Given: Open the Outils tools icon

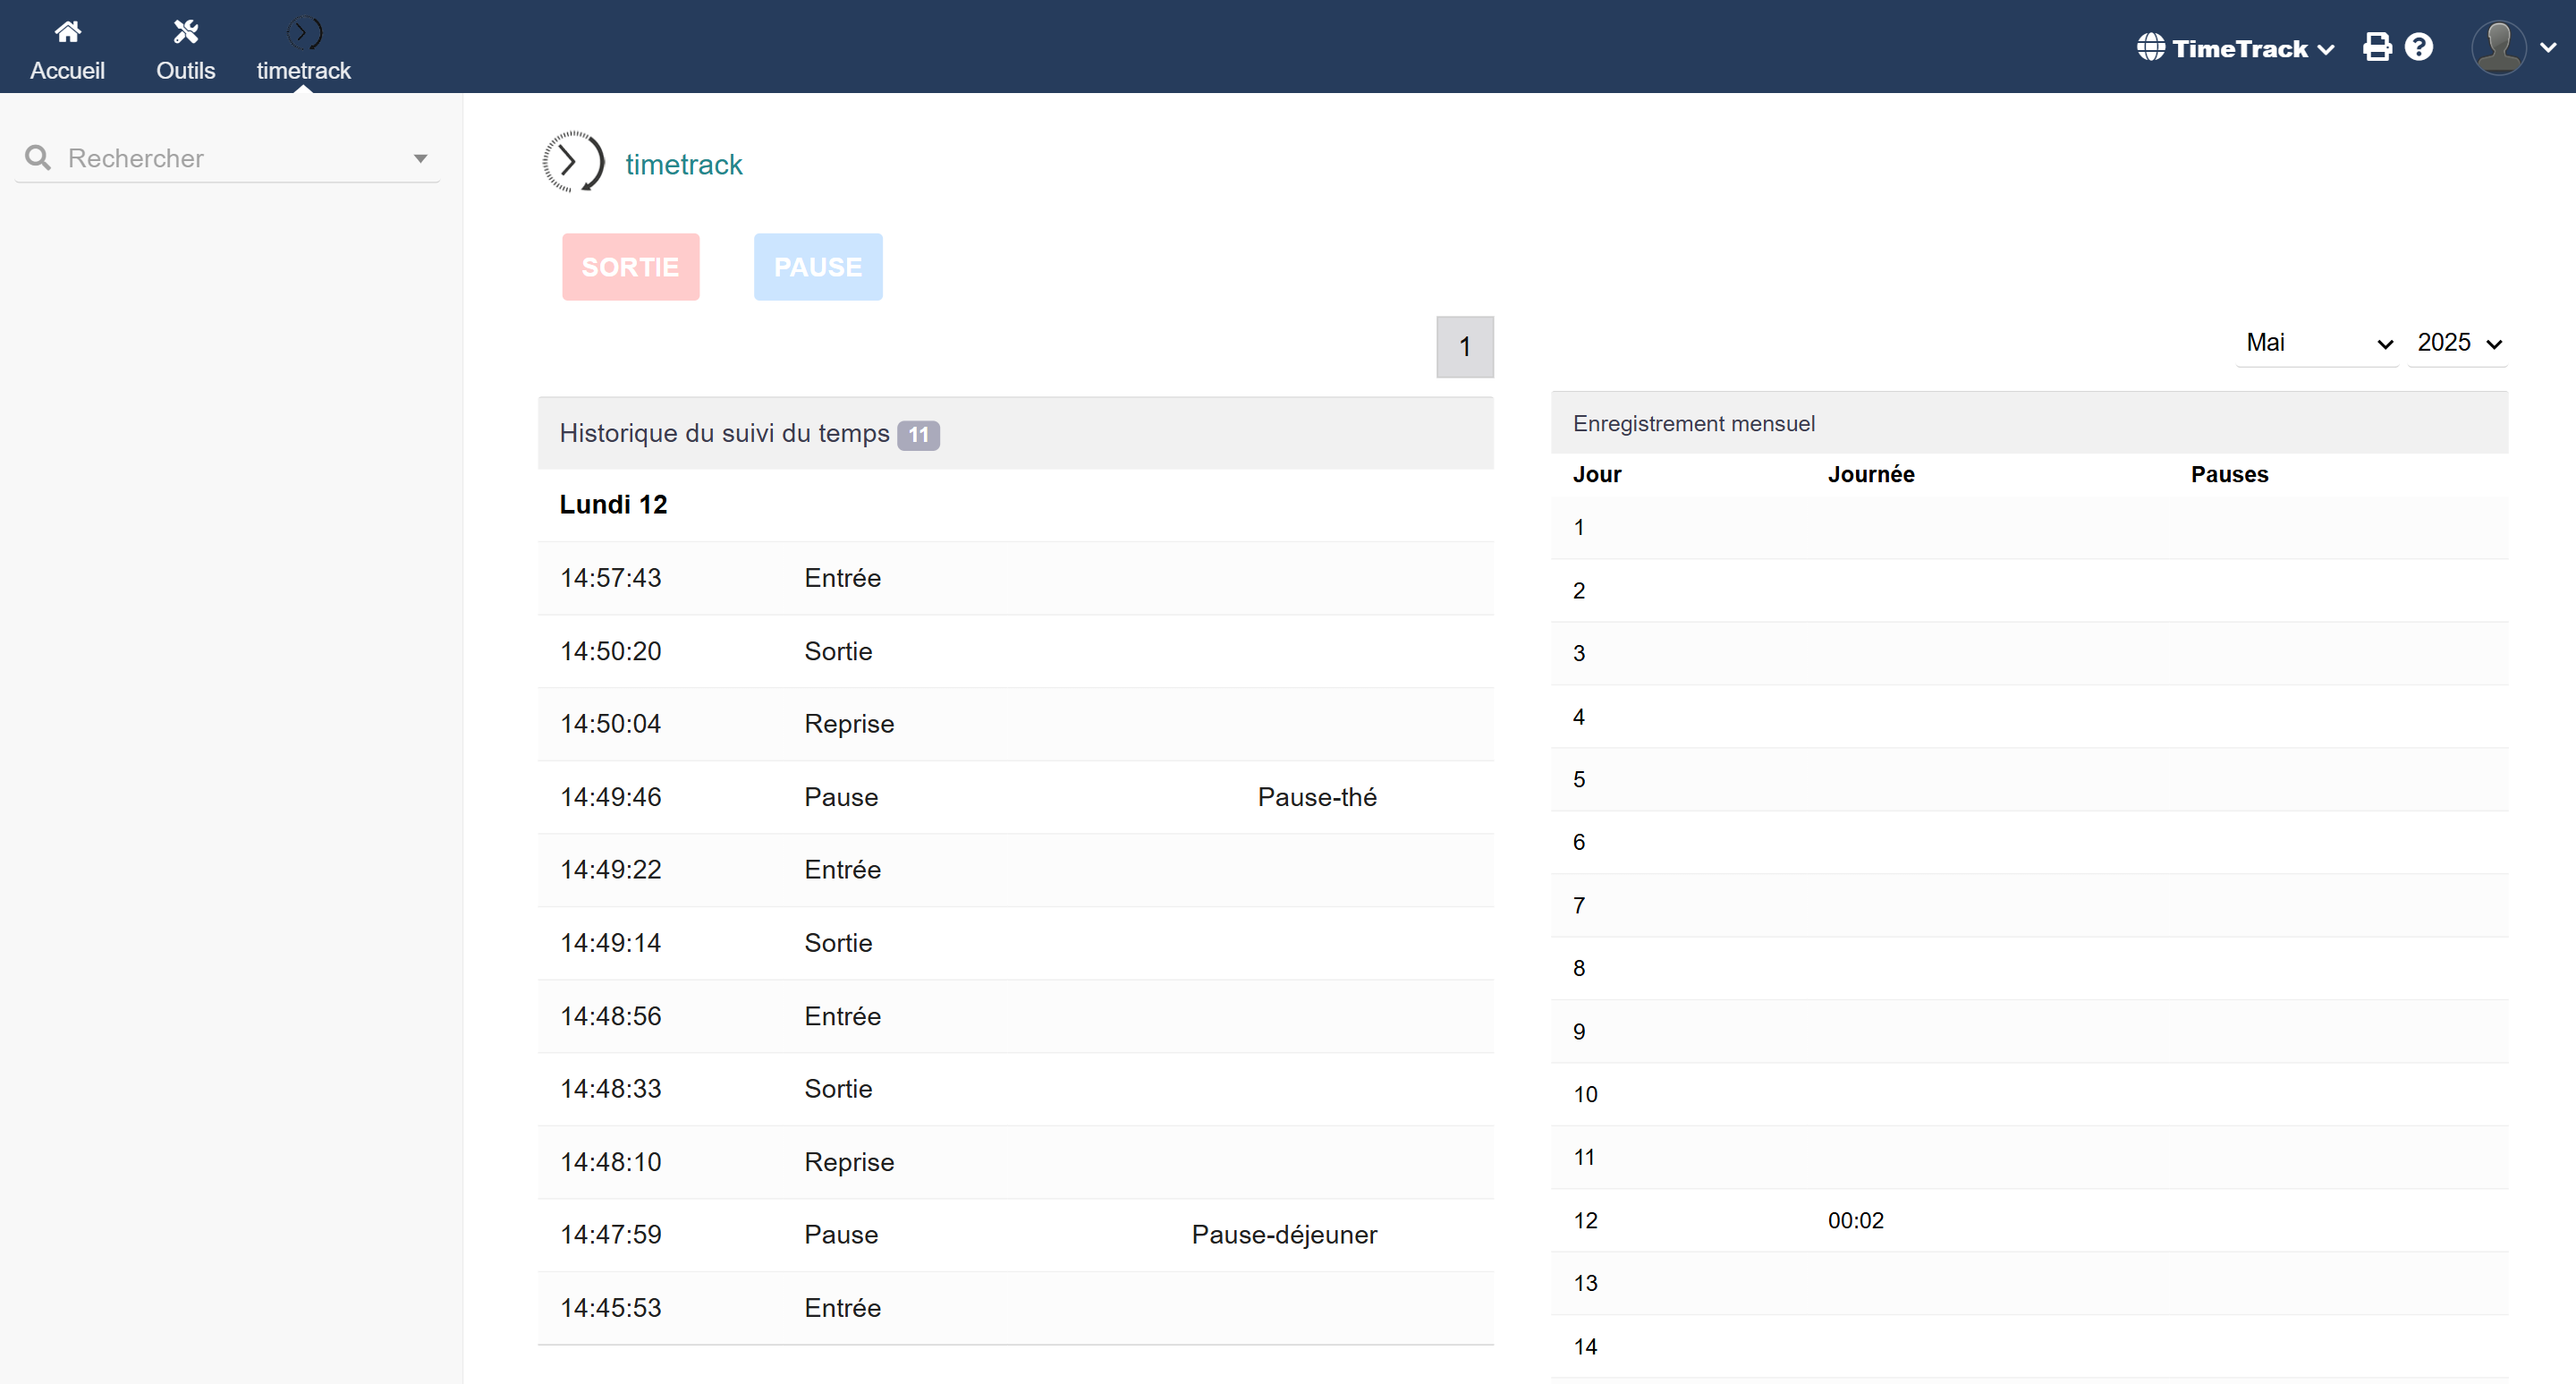Looking at the screenshot, I should 185,32.
